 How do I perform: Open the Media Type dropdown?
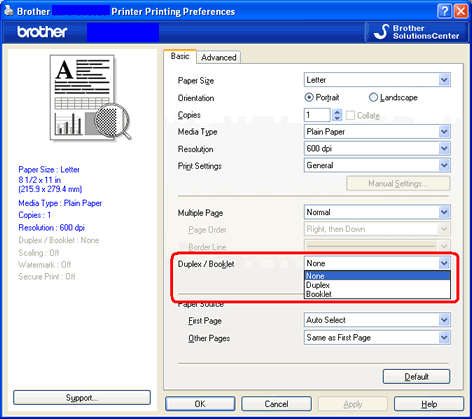[x=377, y=132]
